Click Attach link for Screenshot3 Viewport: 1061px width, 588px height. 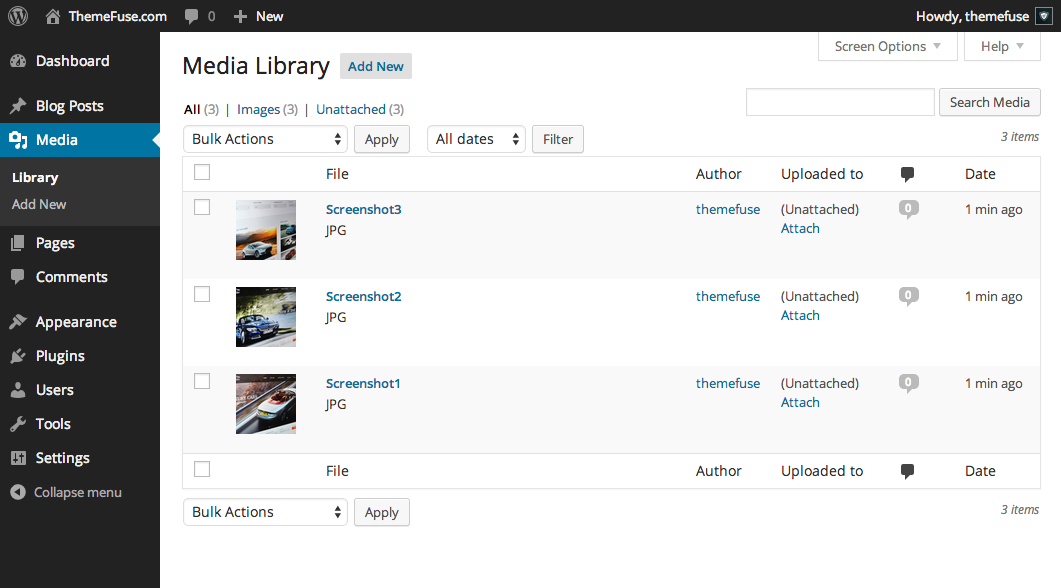point(800,229)
